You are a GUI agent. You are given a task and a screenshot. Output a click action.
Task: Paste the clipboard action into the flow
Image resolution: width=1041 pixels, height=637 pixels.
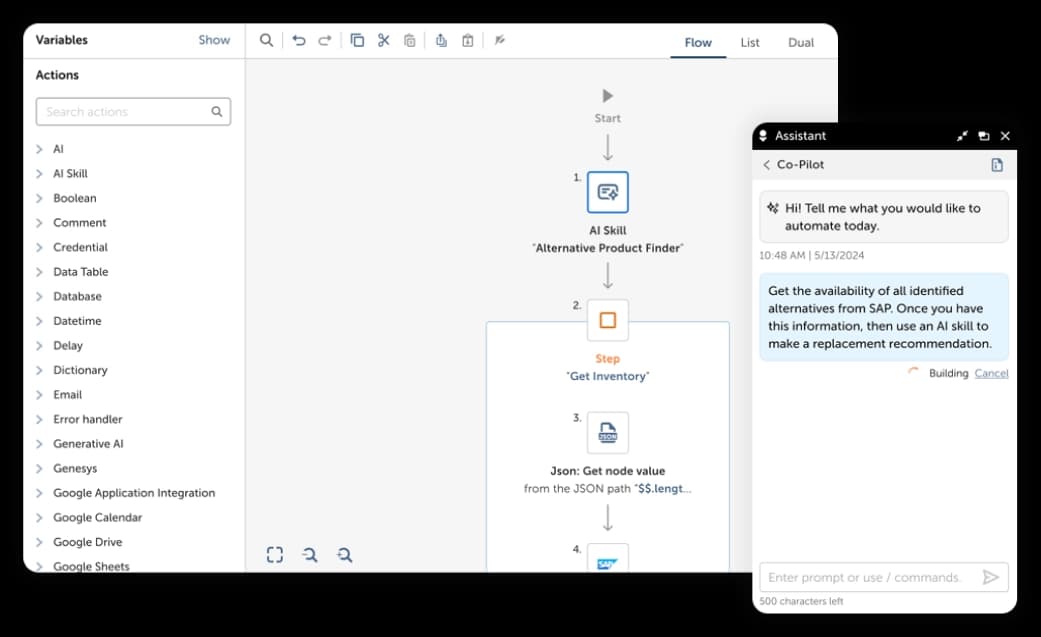409,40
